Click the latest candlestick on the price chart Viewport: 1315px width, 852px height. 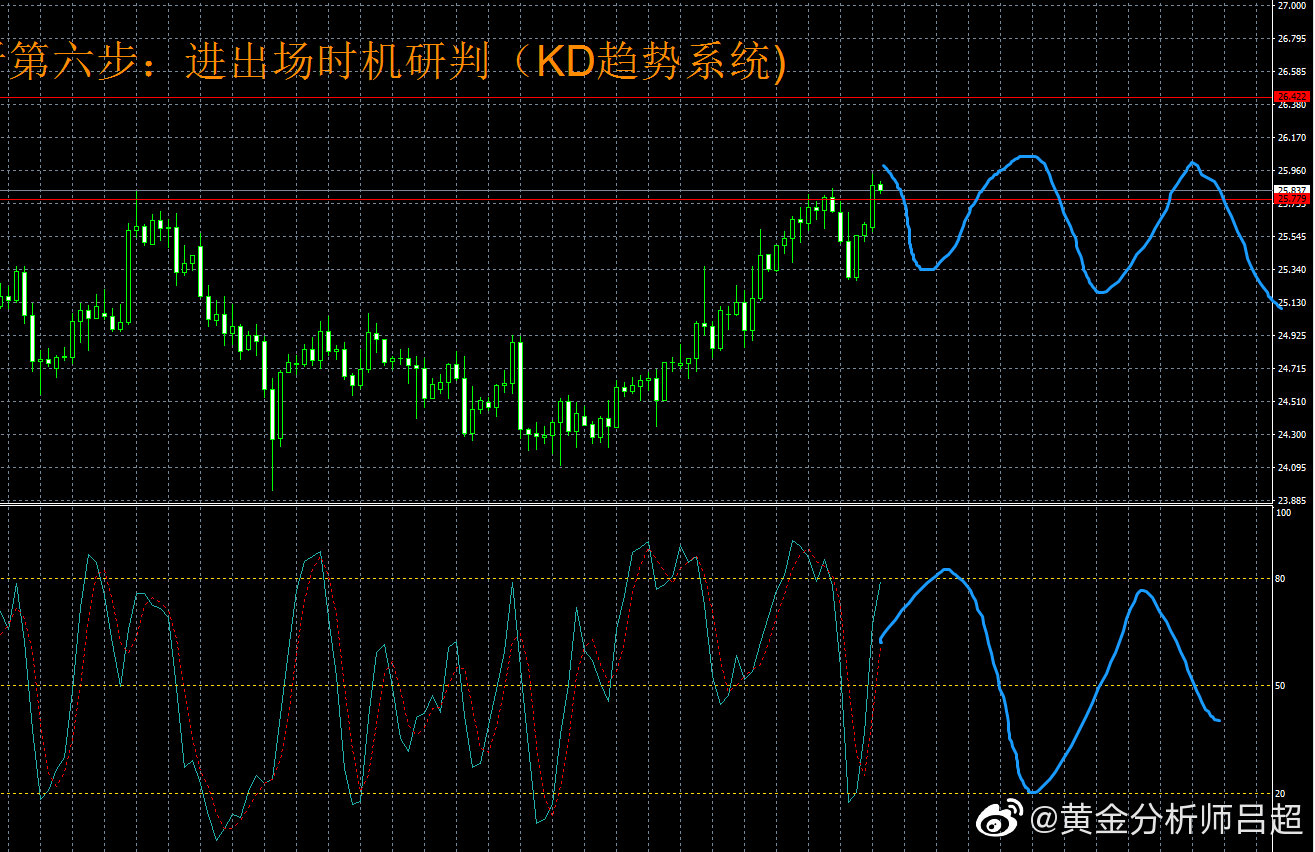pyautogui.click(x=880, y=187)
